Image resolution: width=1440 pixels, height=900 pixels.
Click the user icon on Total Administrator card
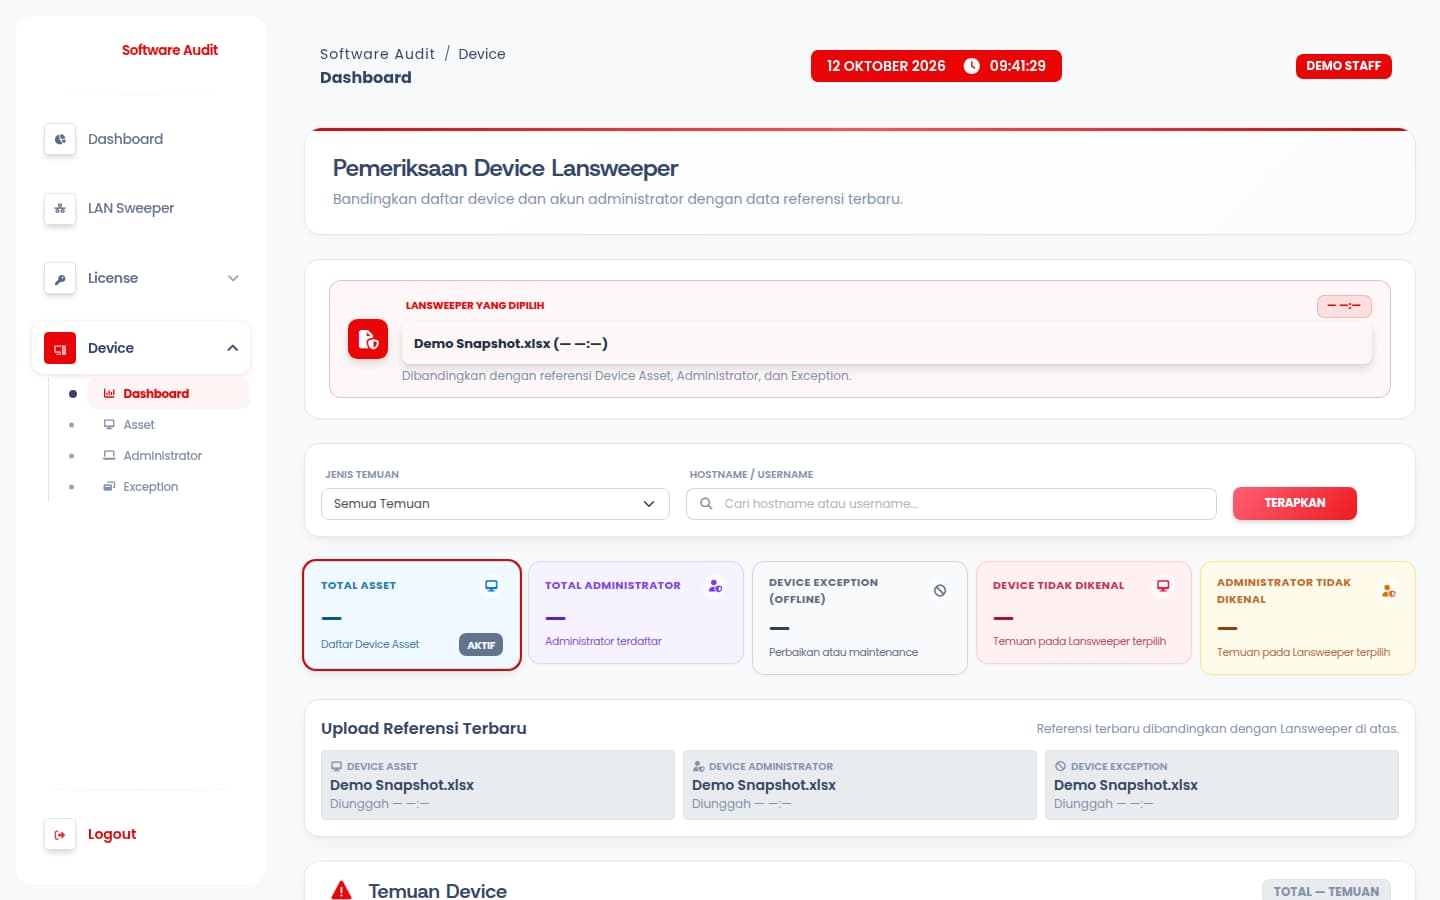coord(715,586)
